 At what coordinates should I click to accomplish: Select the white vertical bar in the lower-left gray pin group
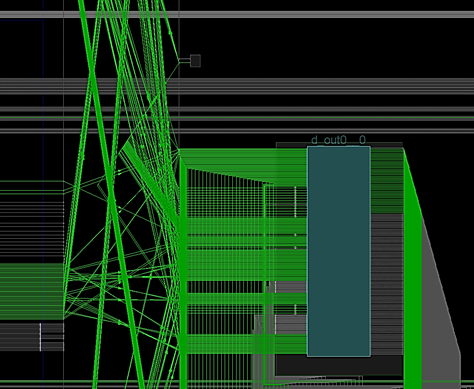point(40,337)
